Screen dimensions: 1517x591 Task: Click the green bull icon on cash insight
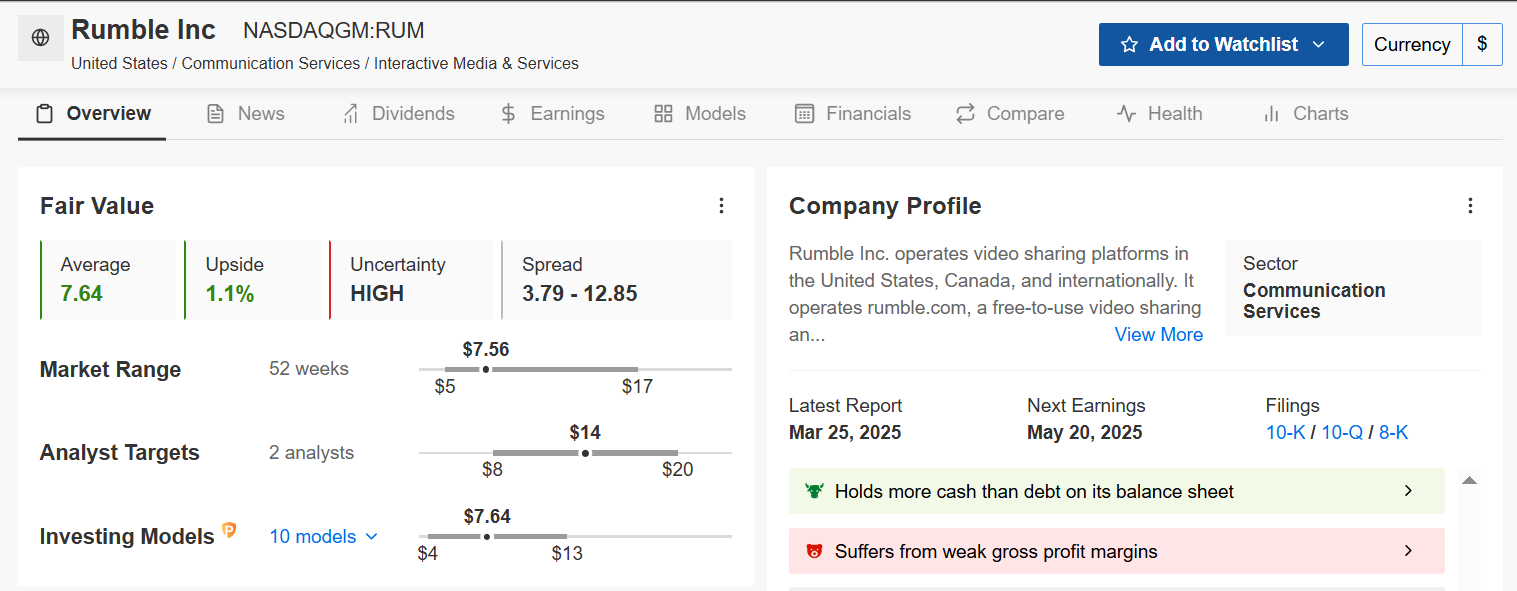click(813, 491)
